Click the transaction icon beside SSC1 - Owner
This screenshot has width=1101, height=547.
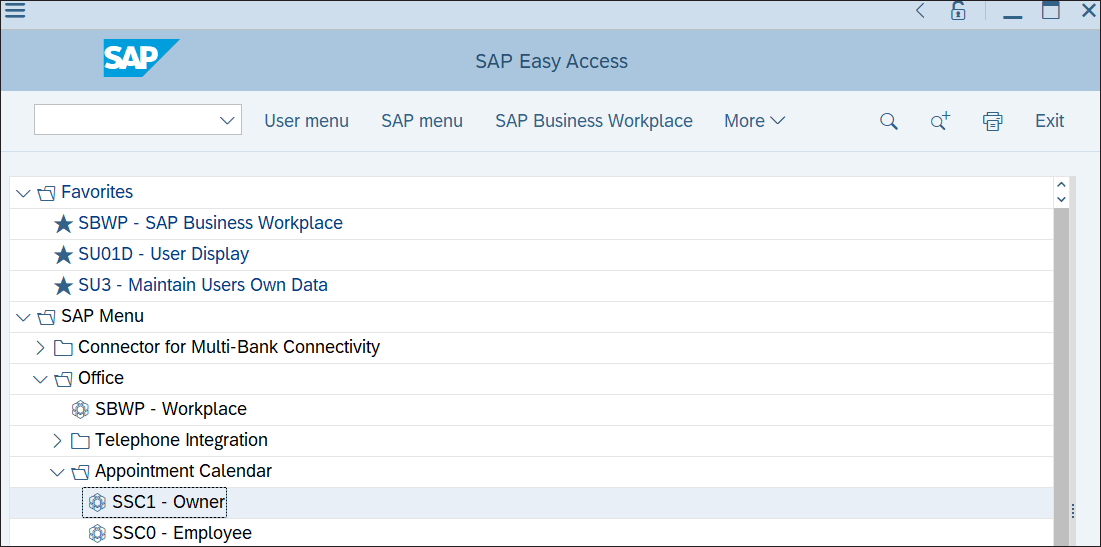point(98,502)
